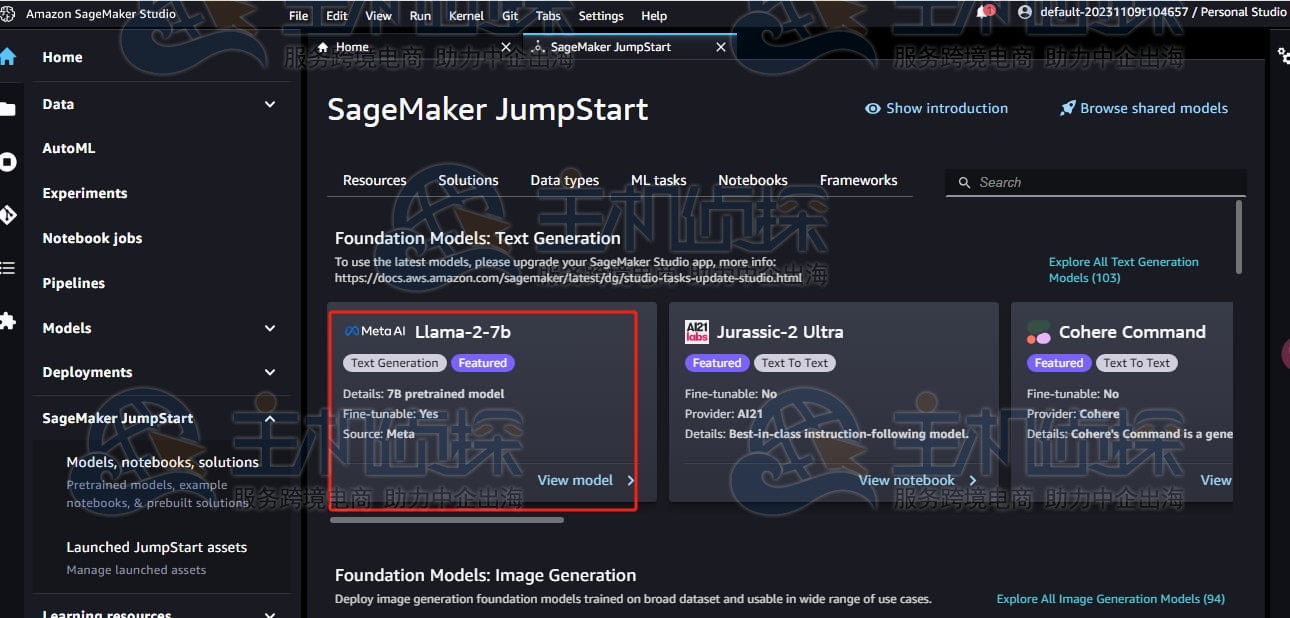Collapse the SageMaker JumpStart sidebar section
Viewport: 1290px width, 618px height.
(x=270, y=419)
